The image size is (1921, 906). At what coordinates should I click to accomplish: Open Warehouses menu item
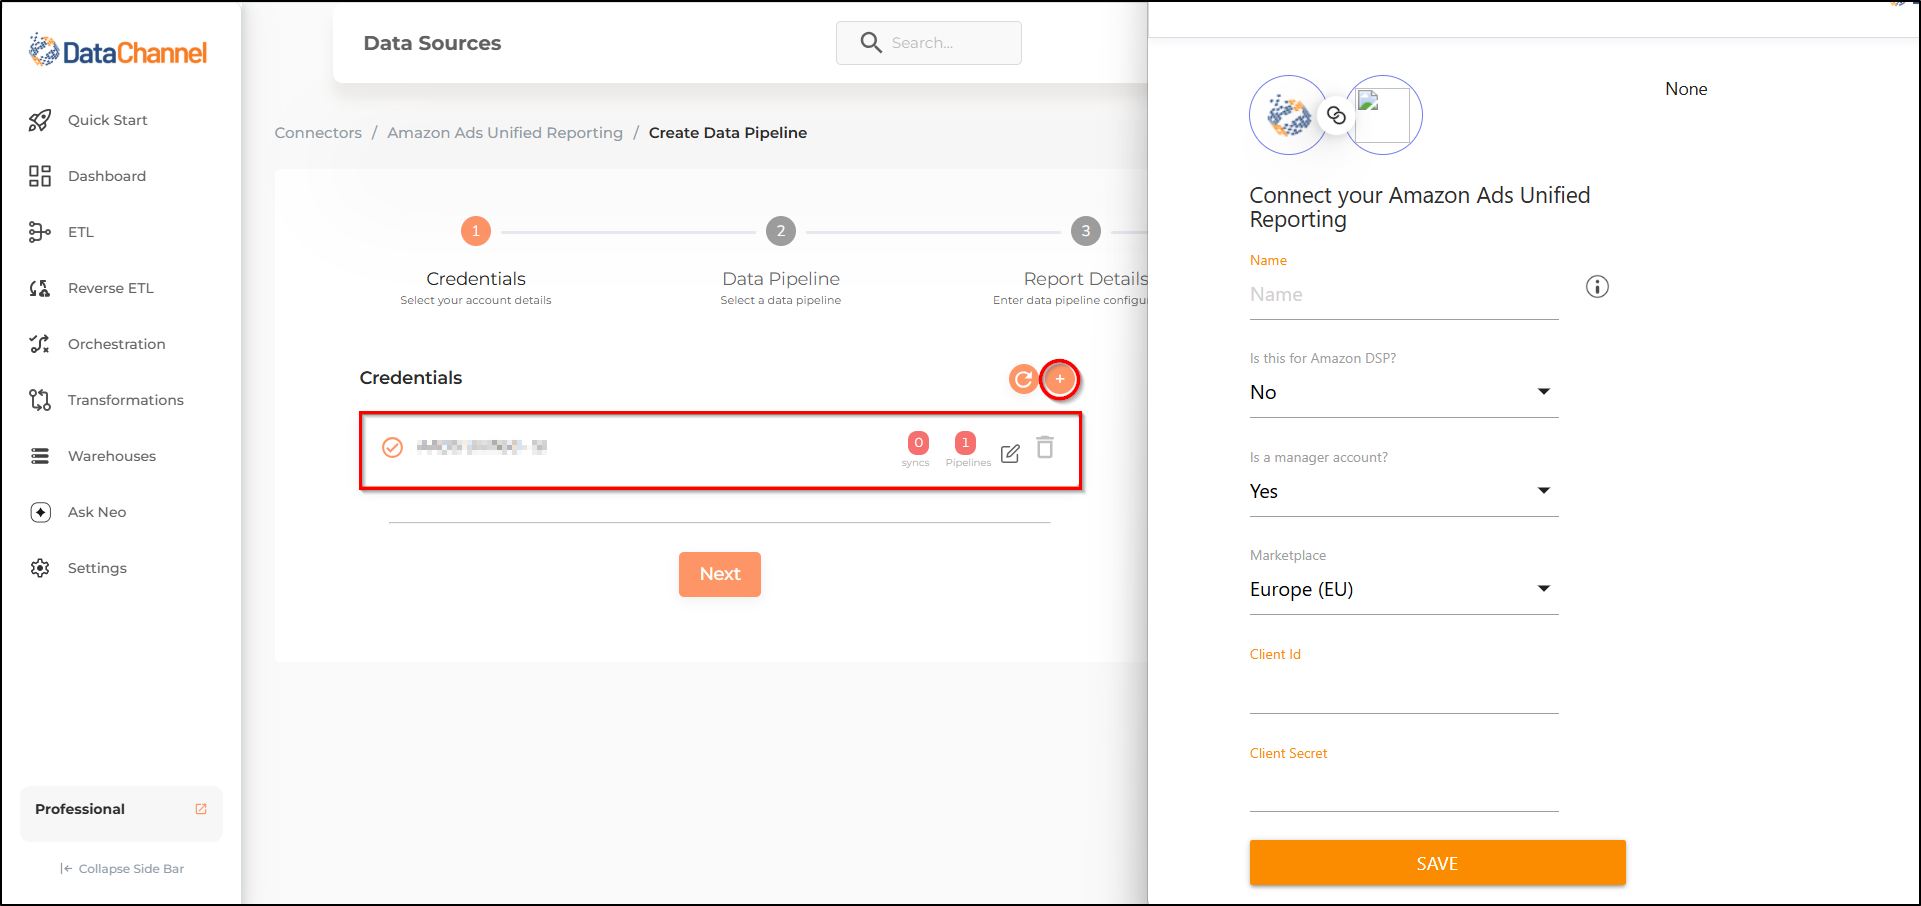112,456
